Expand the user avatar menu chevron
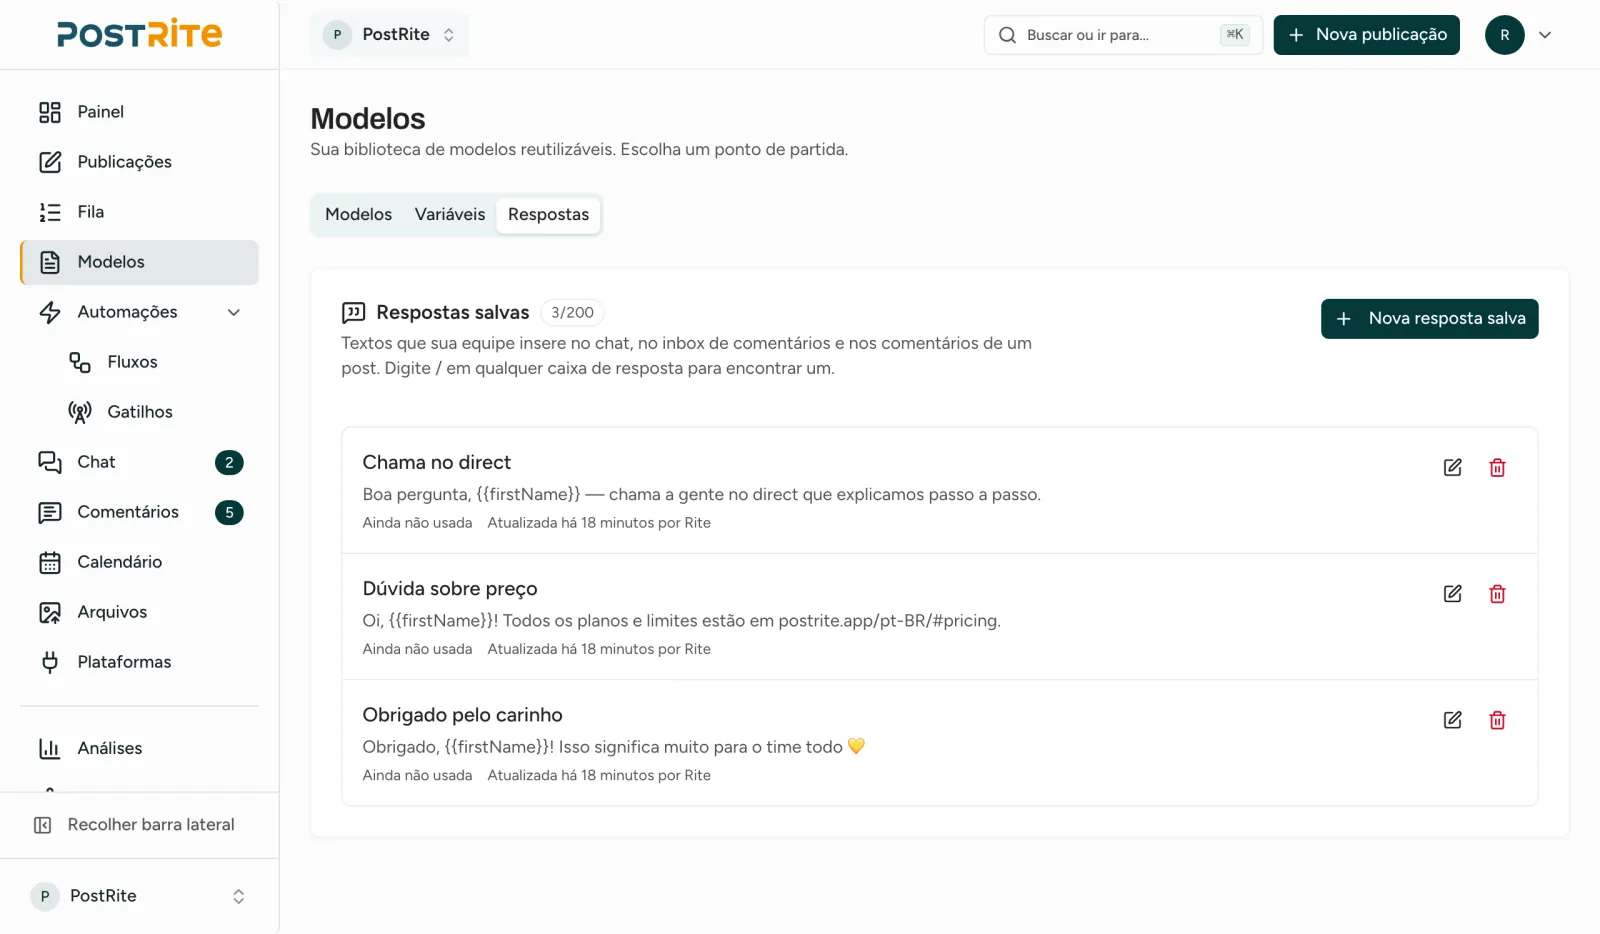Screen dimensions: 1600x934 [x=1545, y=35]
